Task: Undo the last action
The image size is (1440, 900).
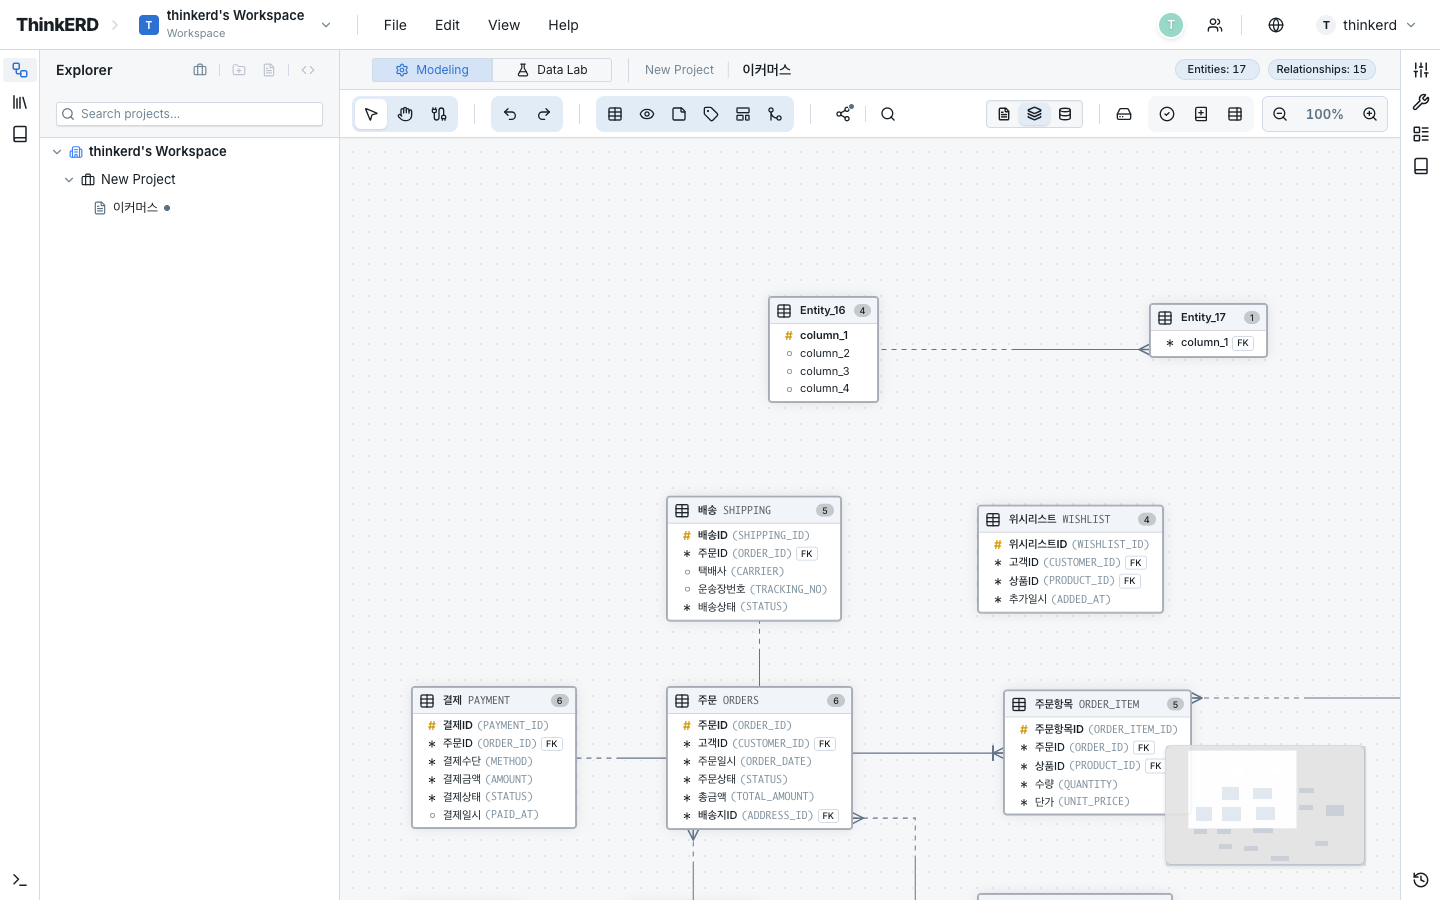Action: pyautogui.click(x=510, y=114)
